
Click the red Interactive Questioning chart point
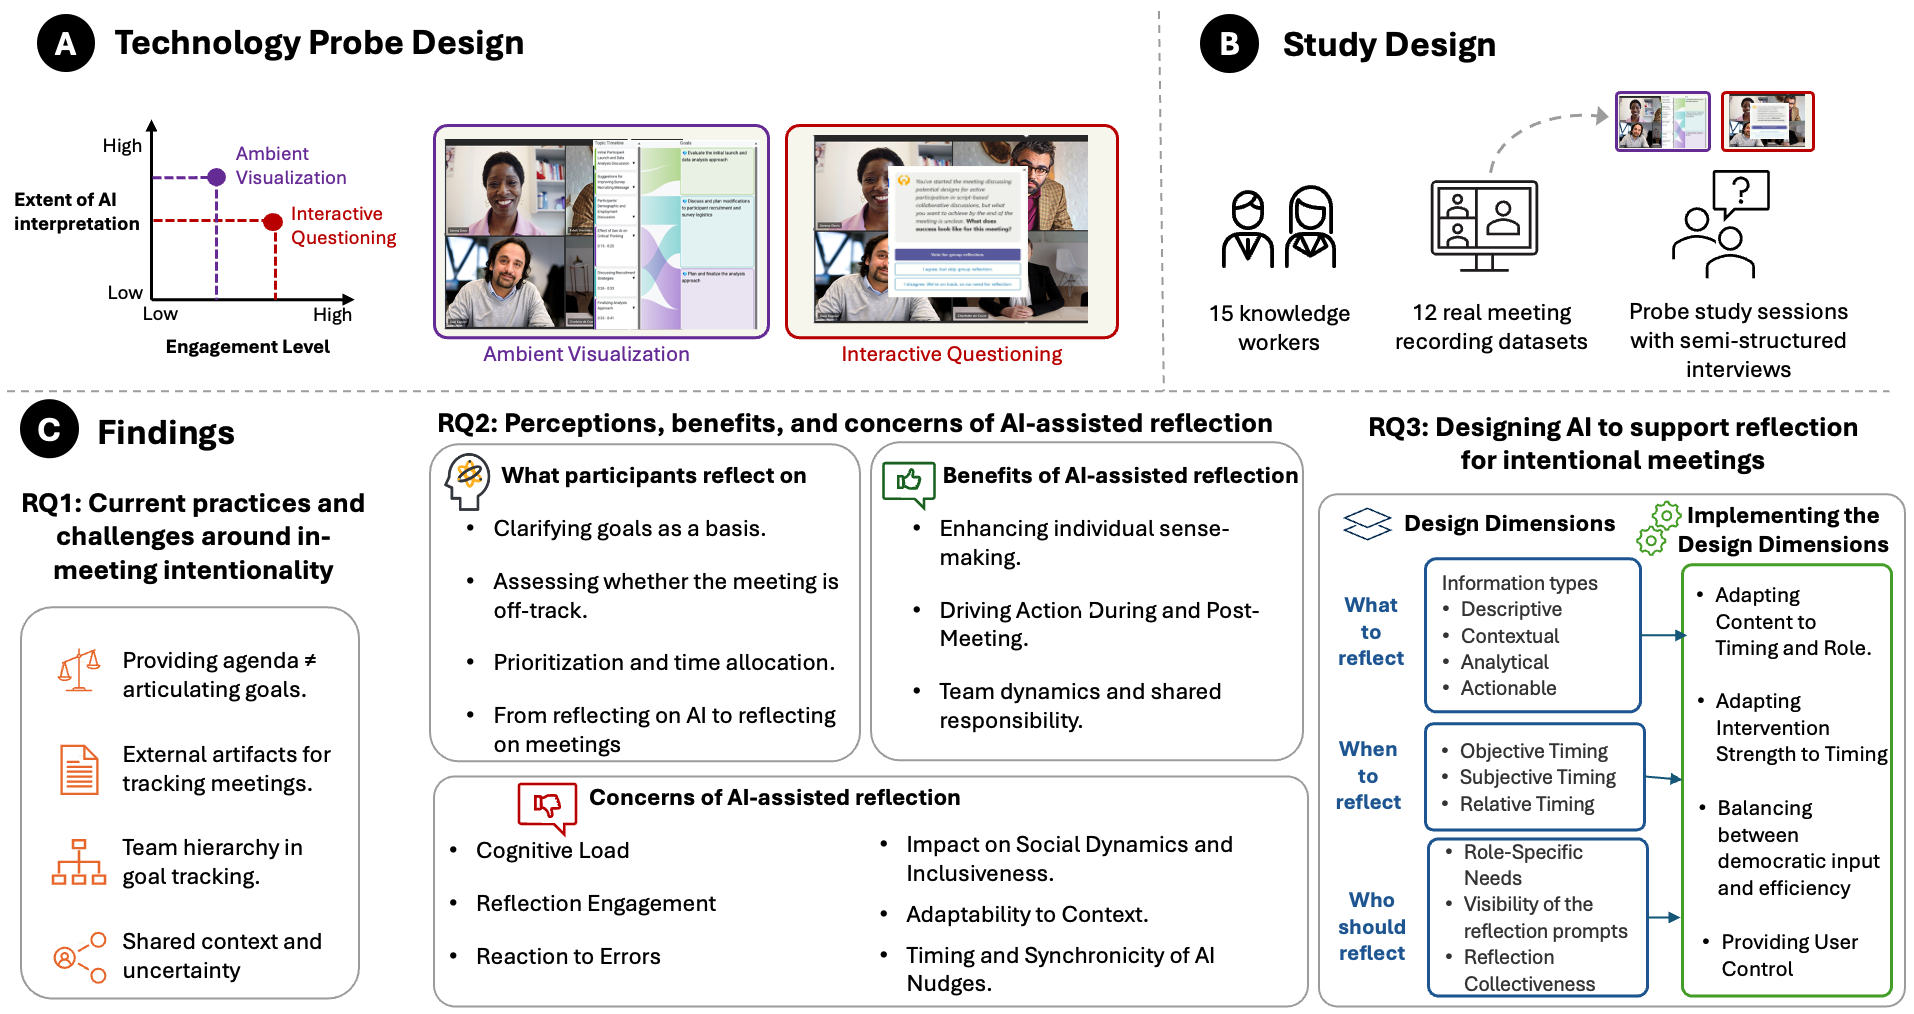(272, 221)
